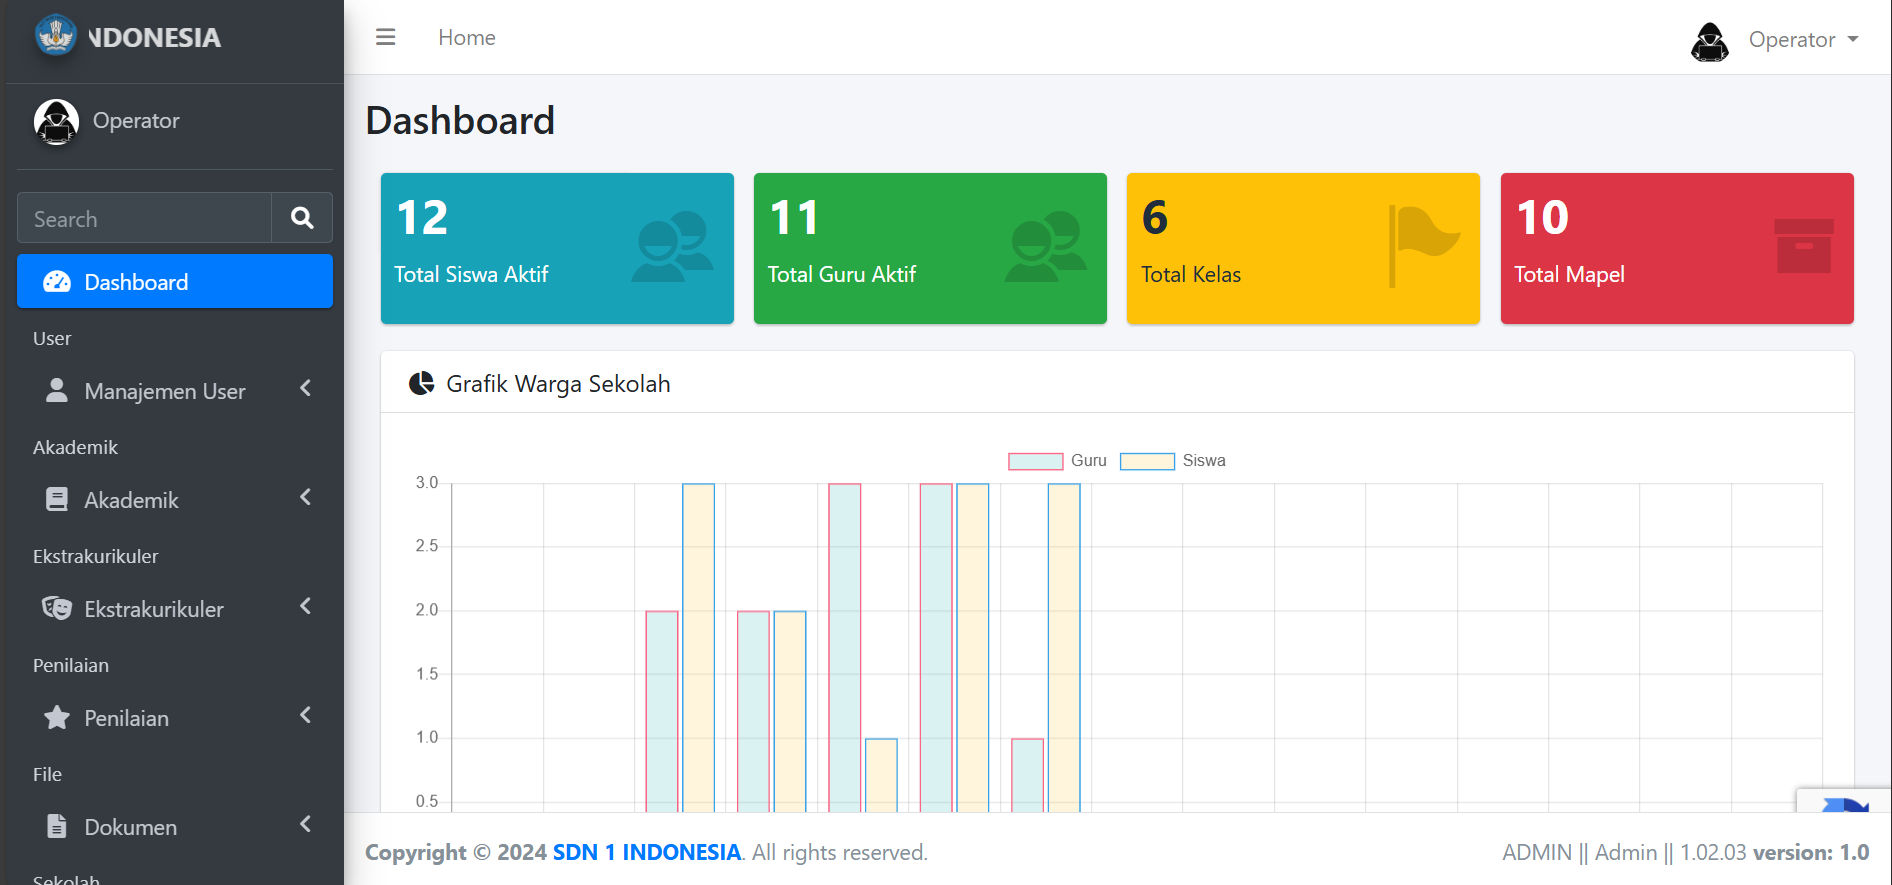The image size is (1892, 885).
Task: Click the search magnifier button
Action: click(302, 218)
